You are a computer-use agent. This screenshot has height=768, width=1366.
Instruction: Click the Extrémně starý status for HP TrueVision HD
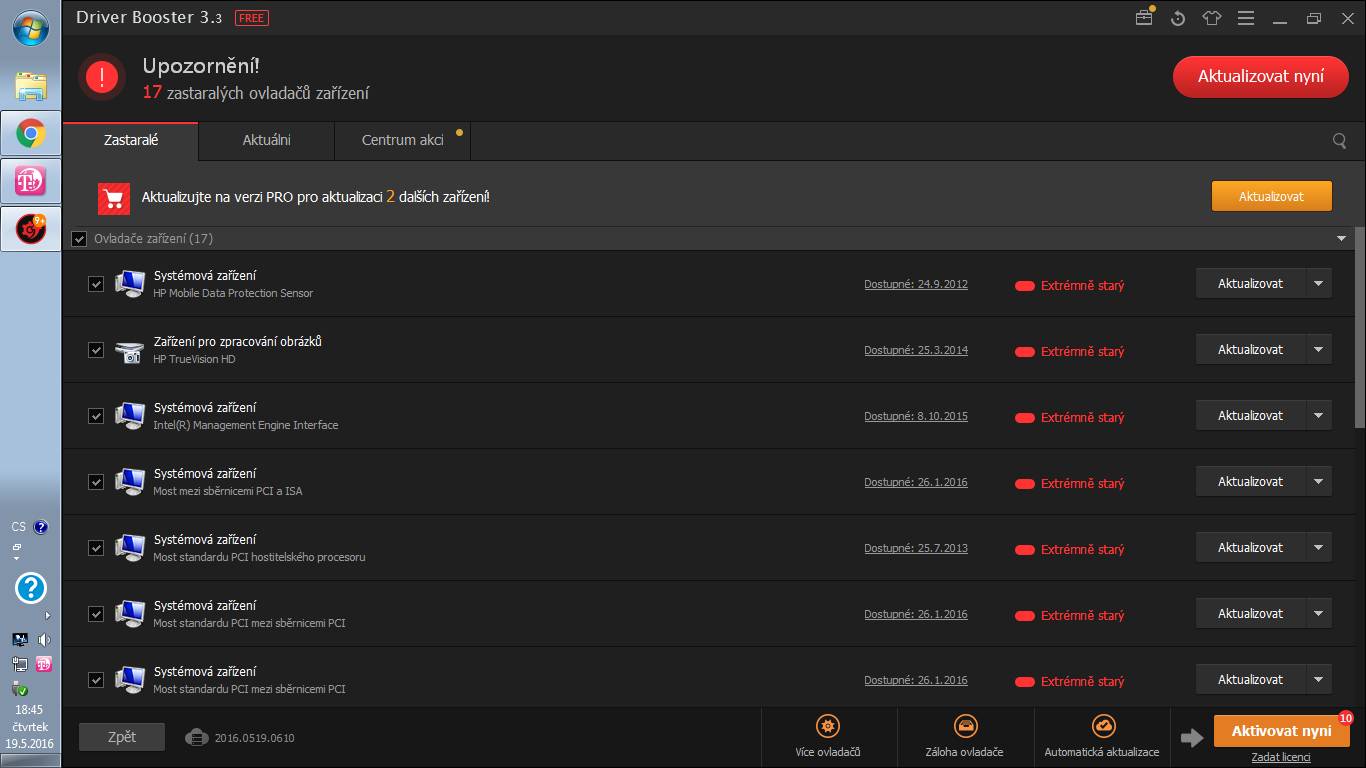coord(1070,351)
